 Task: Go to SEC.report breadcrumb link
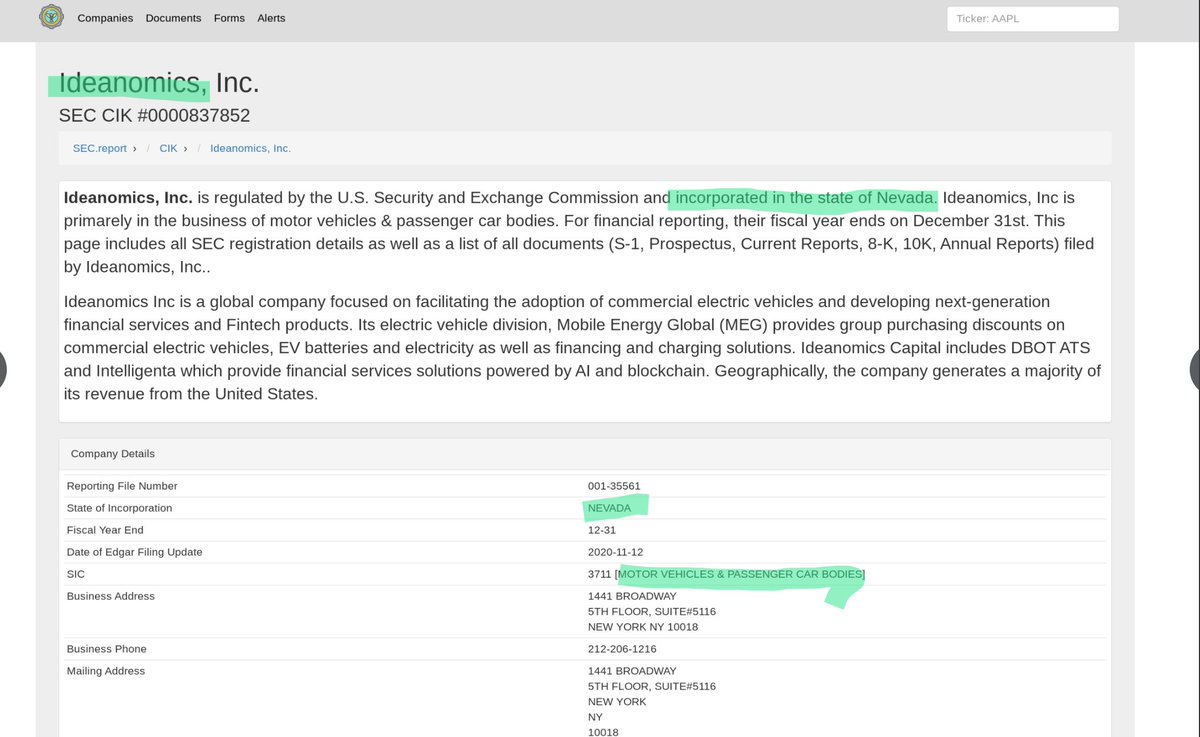click(100, 148)
